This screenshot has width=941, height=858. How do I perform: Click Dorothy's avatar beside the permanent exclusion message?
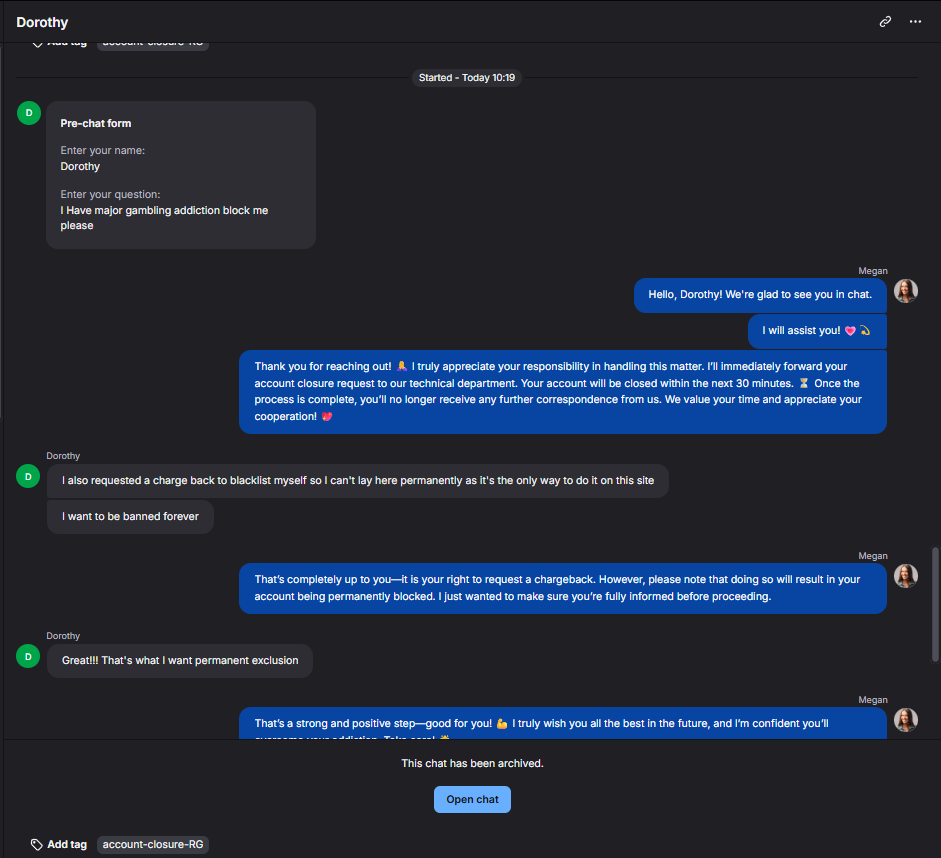[28, 656]
